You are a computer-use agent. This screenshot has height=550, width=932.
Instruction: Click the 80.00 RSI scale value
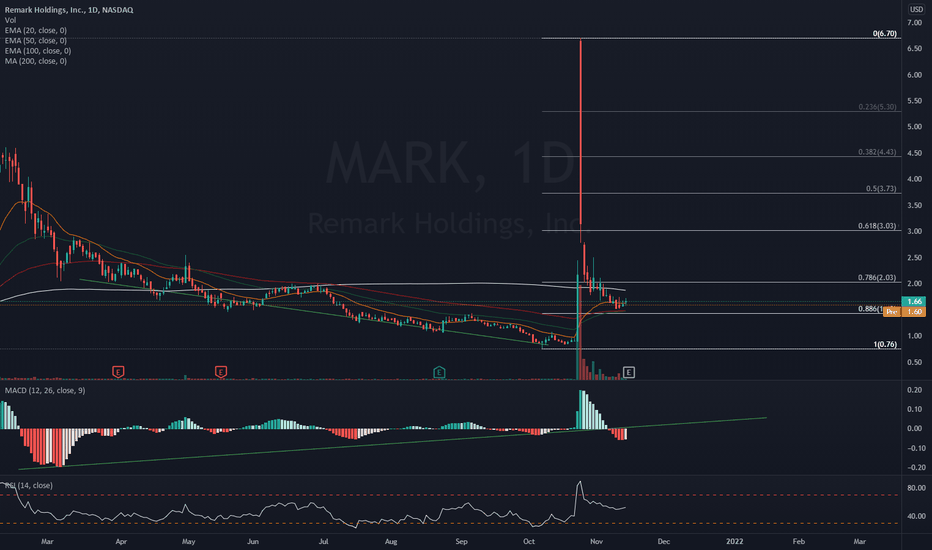pyautogui.click(x=916, y=488)
